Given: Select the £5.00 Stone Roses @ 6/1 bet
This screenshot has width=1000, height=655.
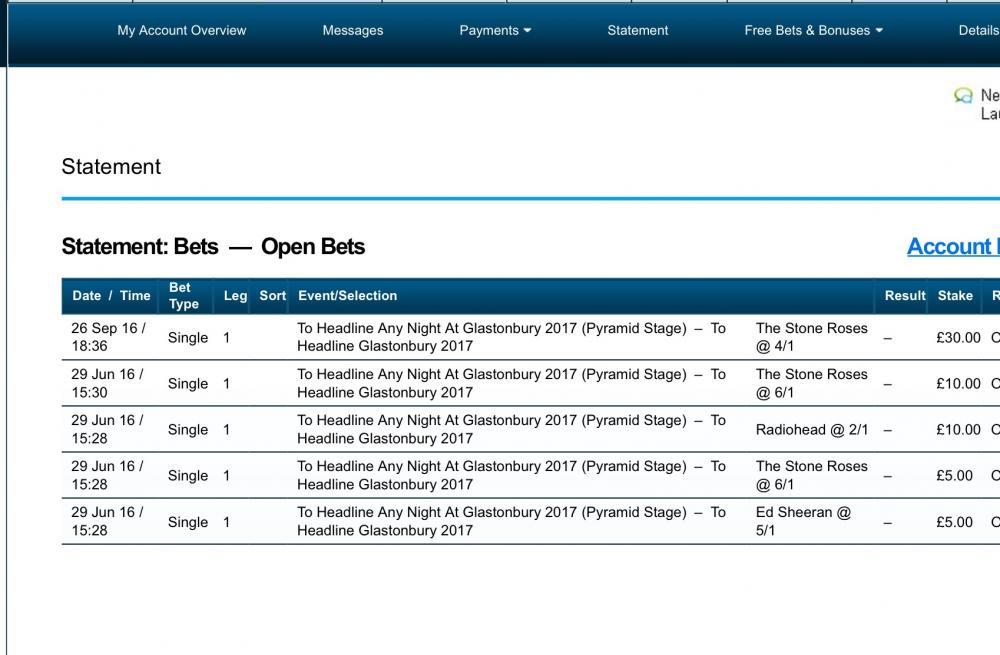Looking at the screenshot, I should (x=531, y=475).
